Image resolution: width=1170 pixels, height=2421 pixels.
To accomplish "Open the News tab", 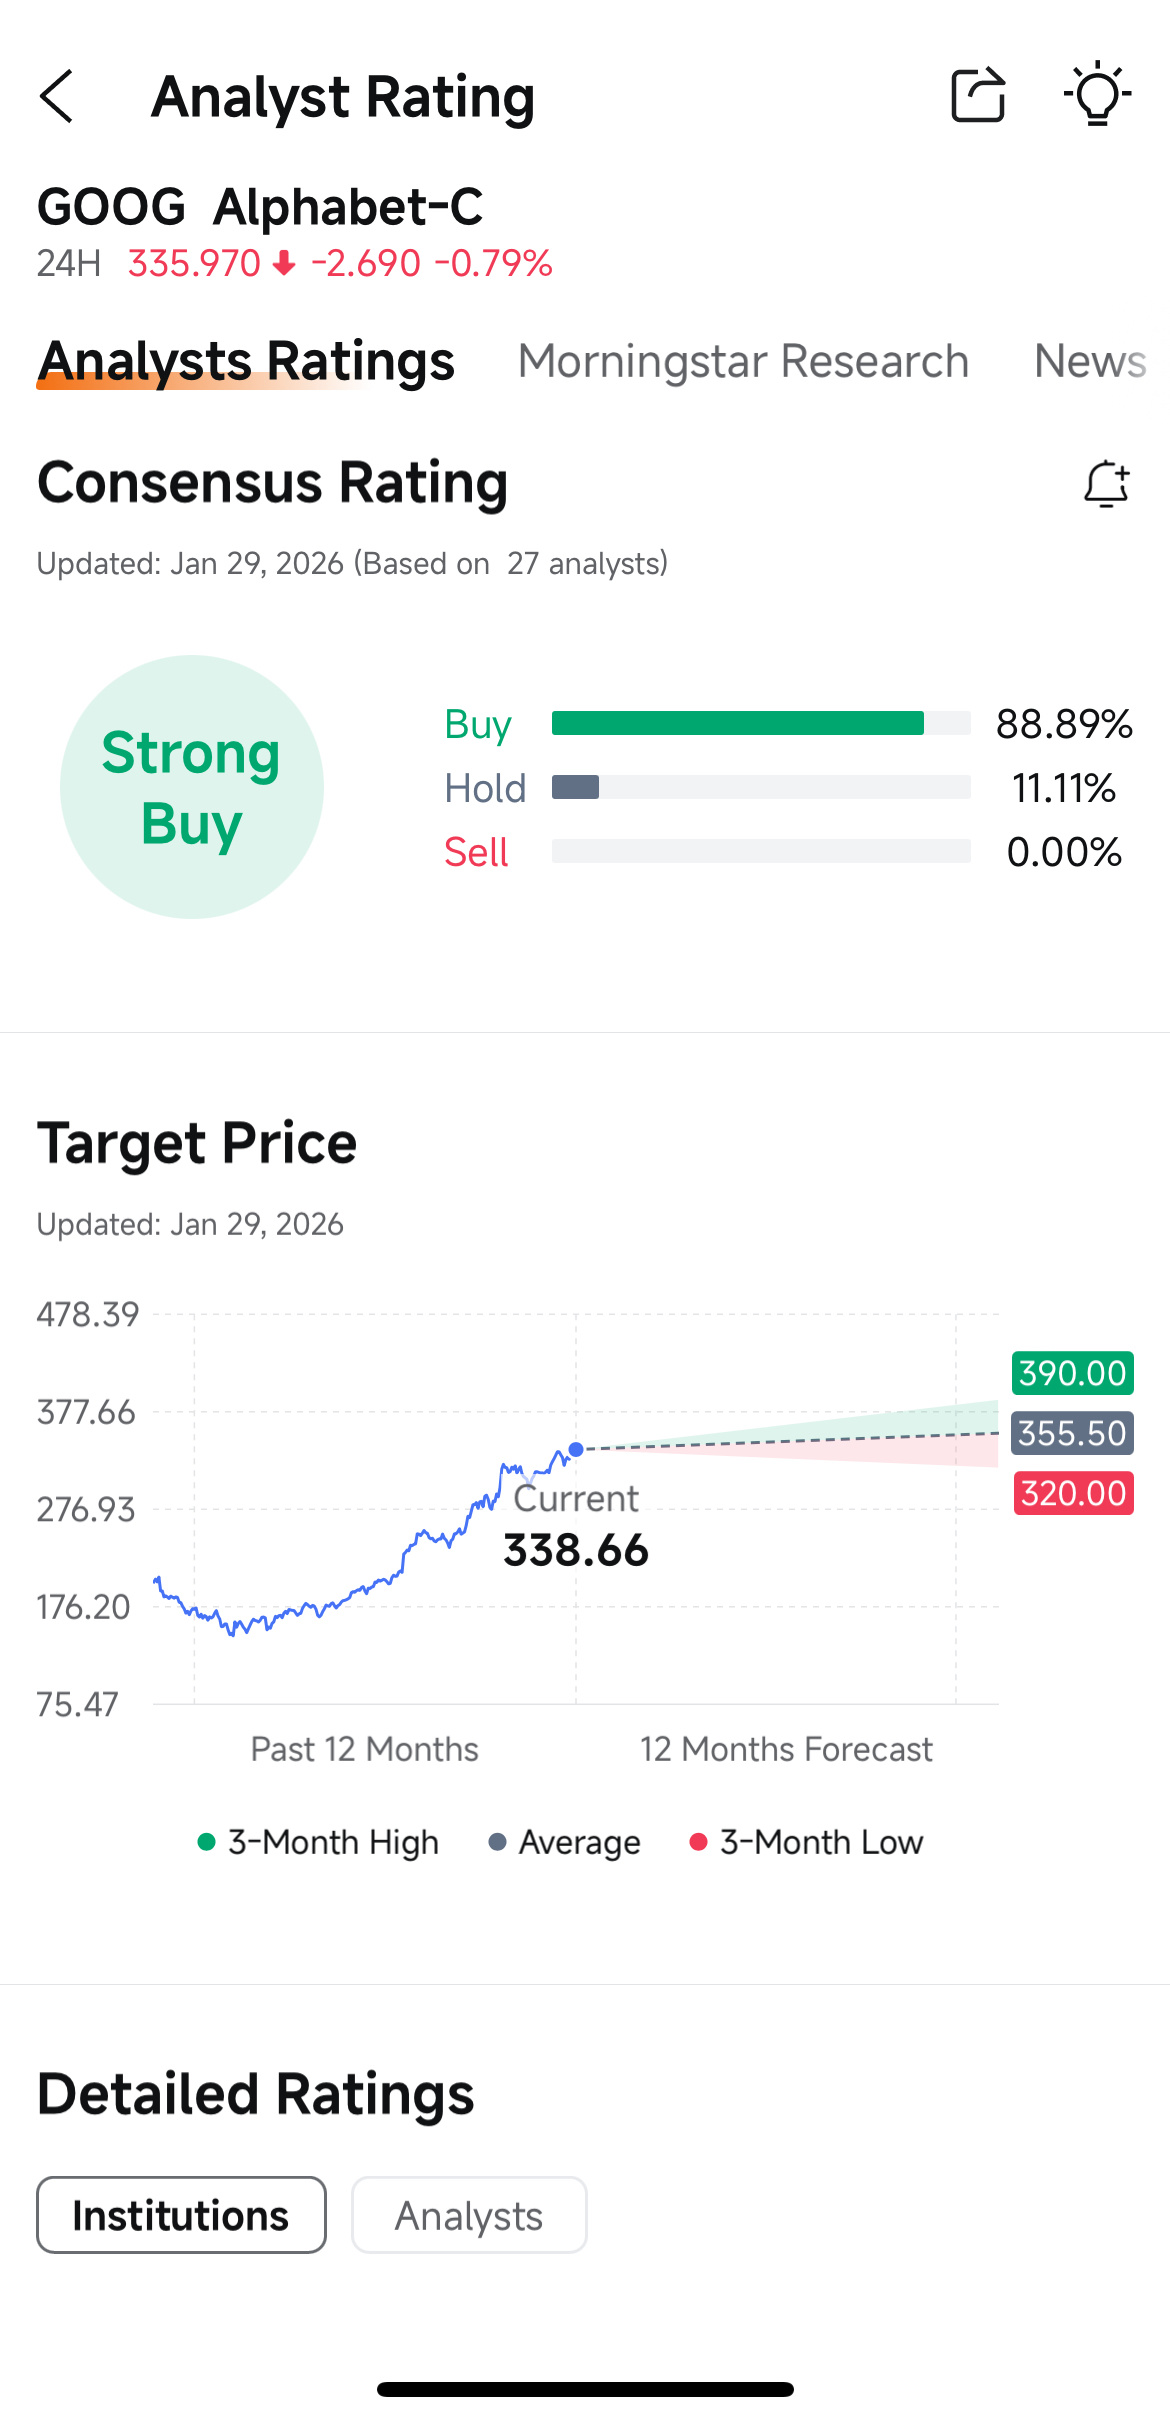I will tap(1090, 361).
